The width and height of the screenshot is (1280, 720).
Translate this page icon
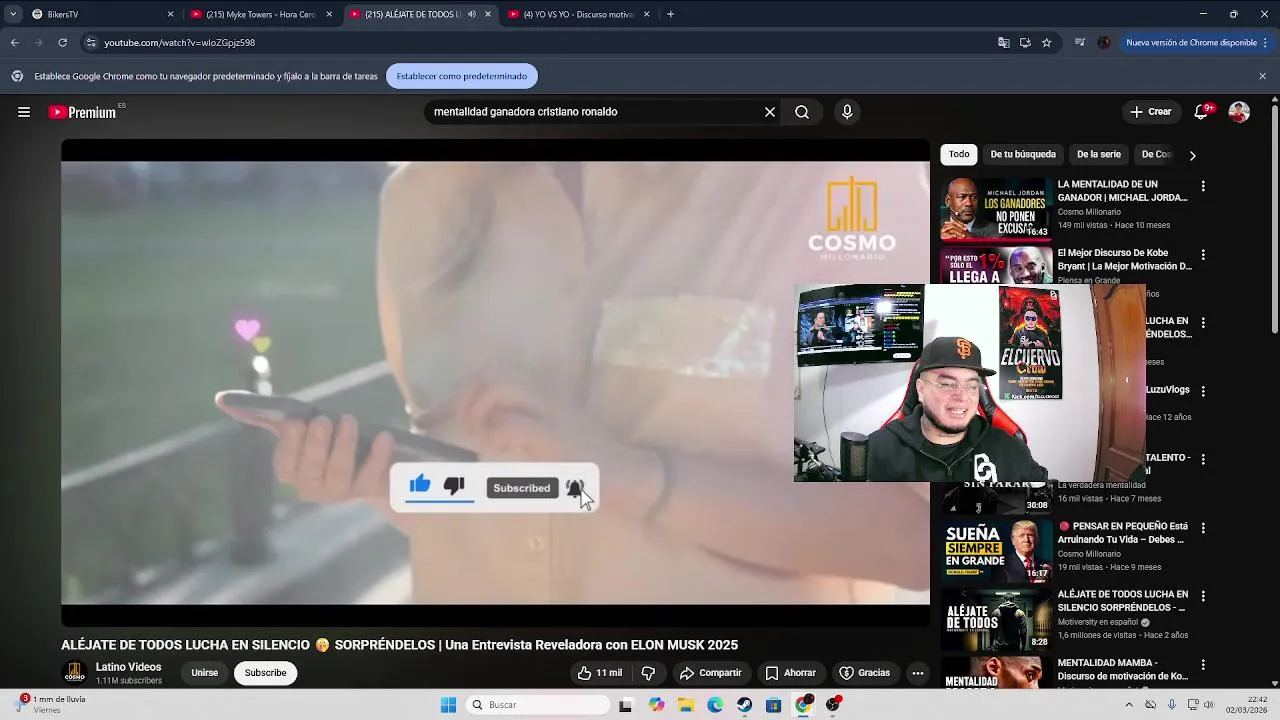point(1003,43)
